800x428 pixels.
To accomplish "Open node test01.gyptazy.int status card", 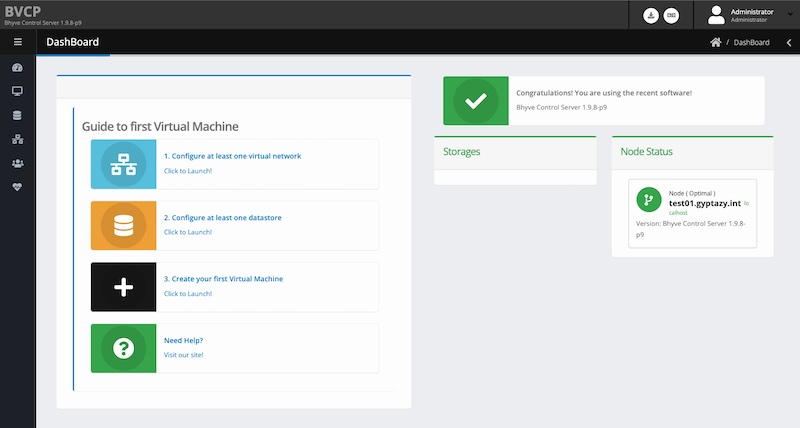I will click(x=694, y=214).
